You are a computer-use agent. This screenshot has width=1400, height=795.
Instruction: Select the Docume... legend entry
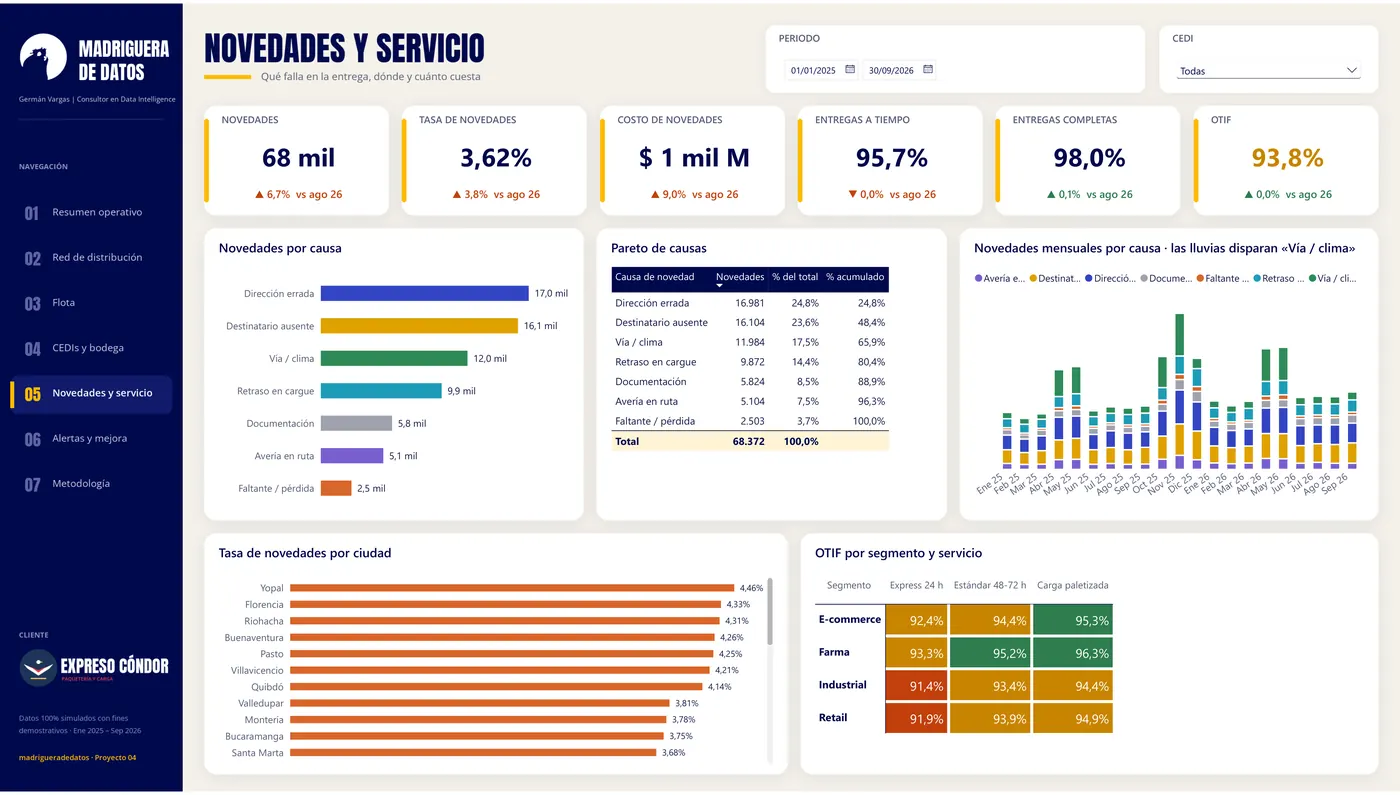tap(1164, 279)
